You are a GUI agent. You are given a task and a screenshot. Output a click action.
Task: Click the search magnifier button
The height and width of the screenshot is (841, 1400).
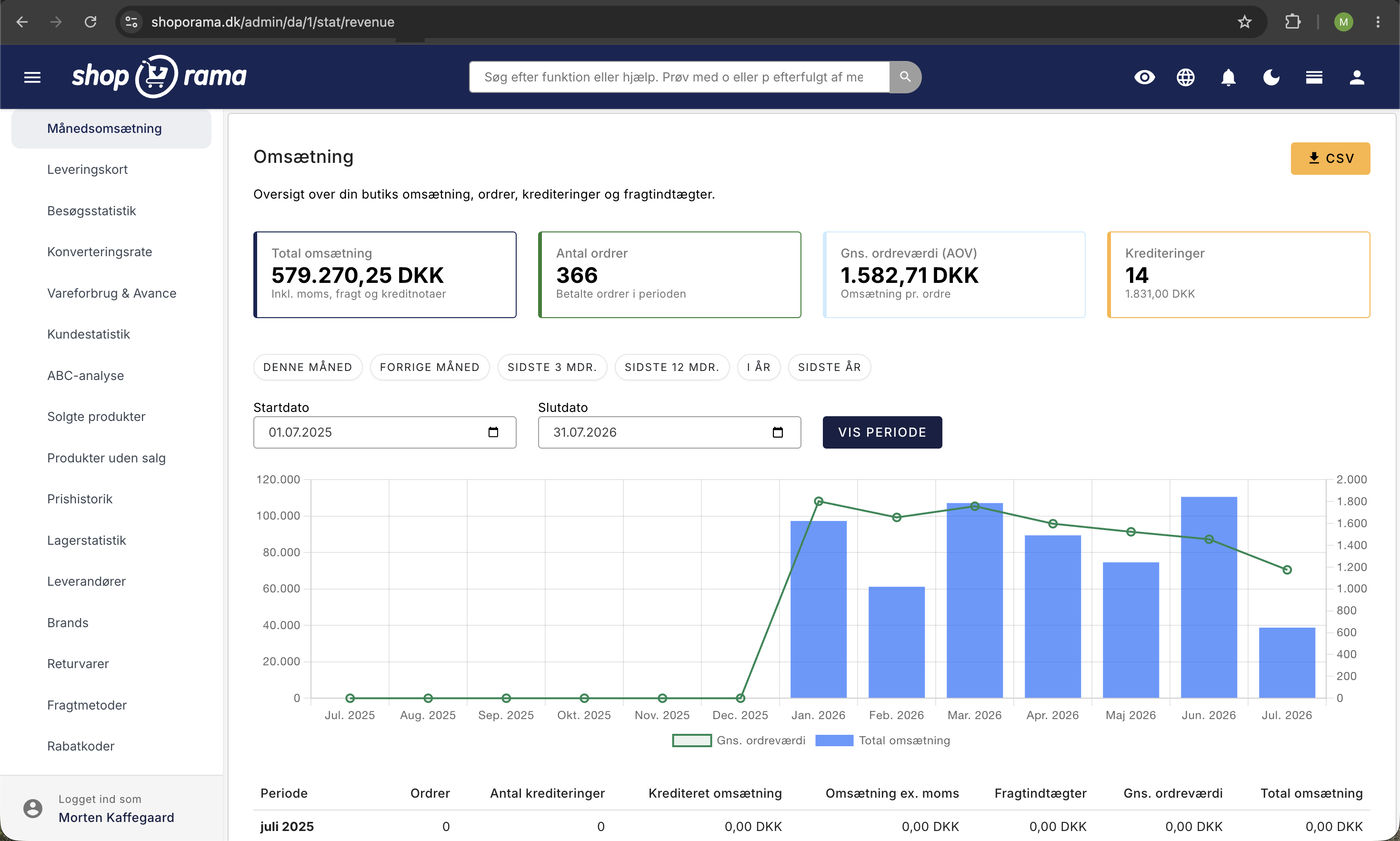coord(905,77)
